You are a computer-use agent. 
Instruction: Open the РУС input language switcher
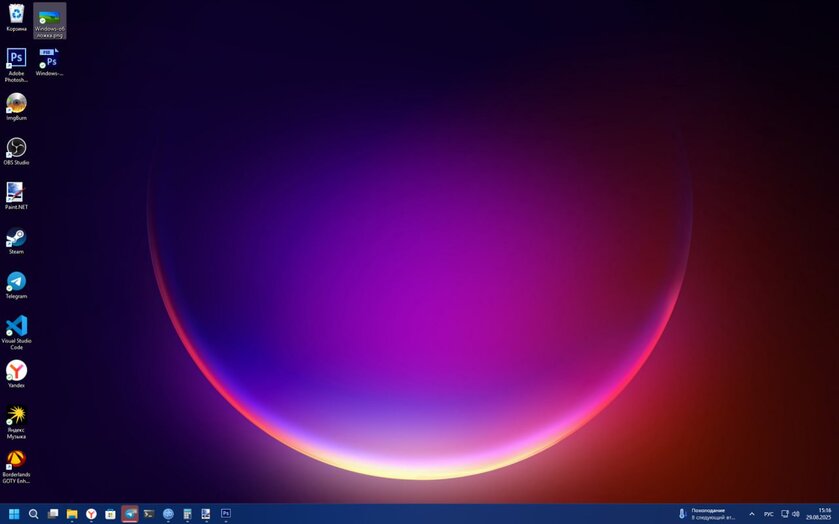click(768, 514)
